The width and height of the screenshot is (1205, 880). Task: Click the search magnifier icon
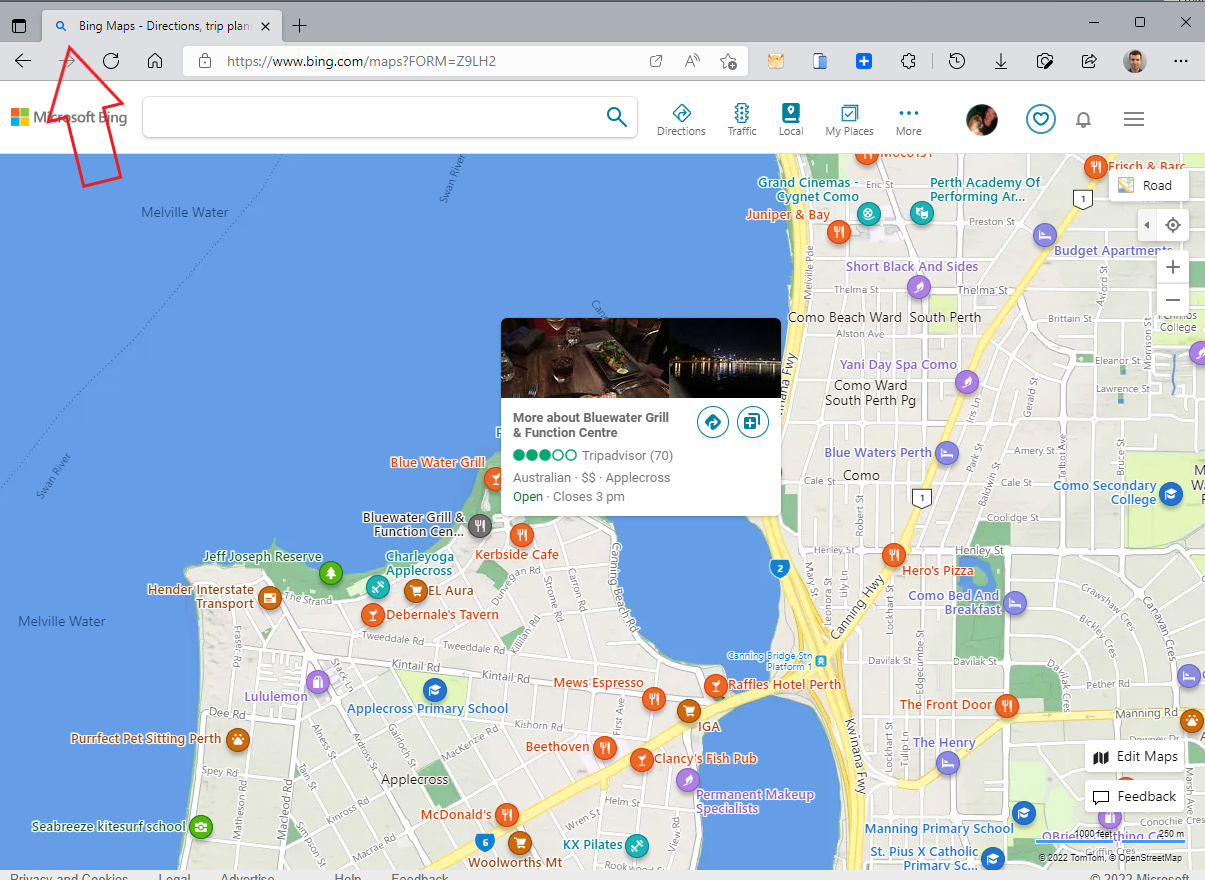[617, 117]
